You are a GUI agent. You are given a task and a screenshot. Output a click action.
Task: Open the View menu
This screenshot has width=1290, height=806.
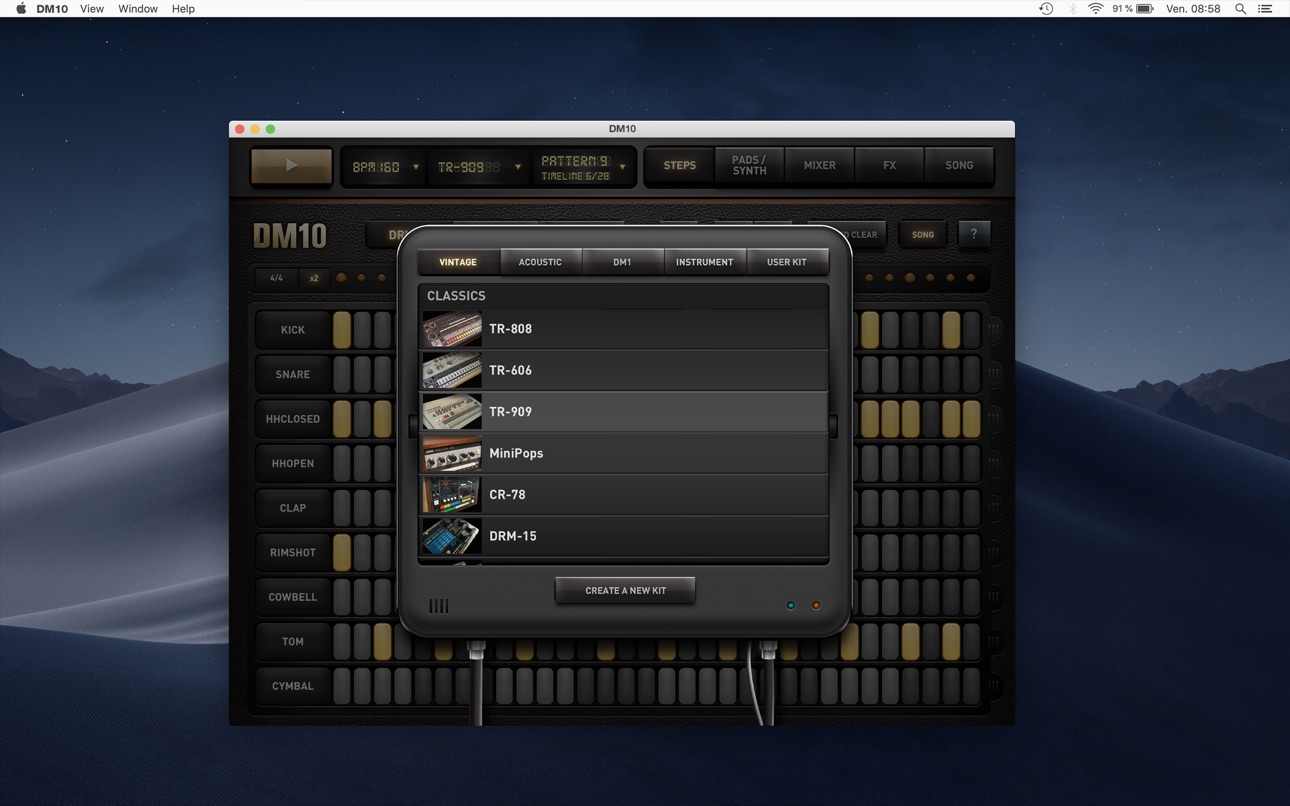(x=91, y=8)
